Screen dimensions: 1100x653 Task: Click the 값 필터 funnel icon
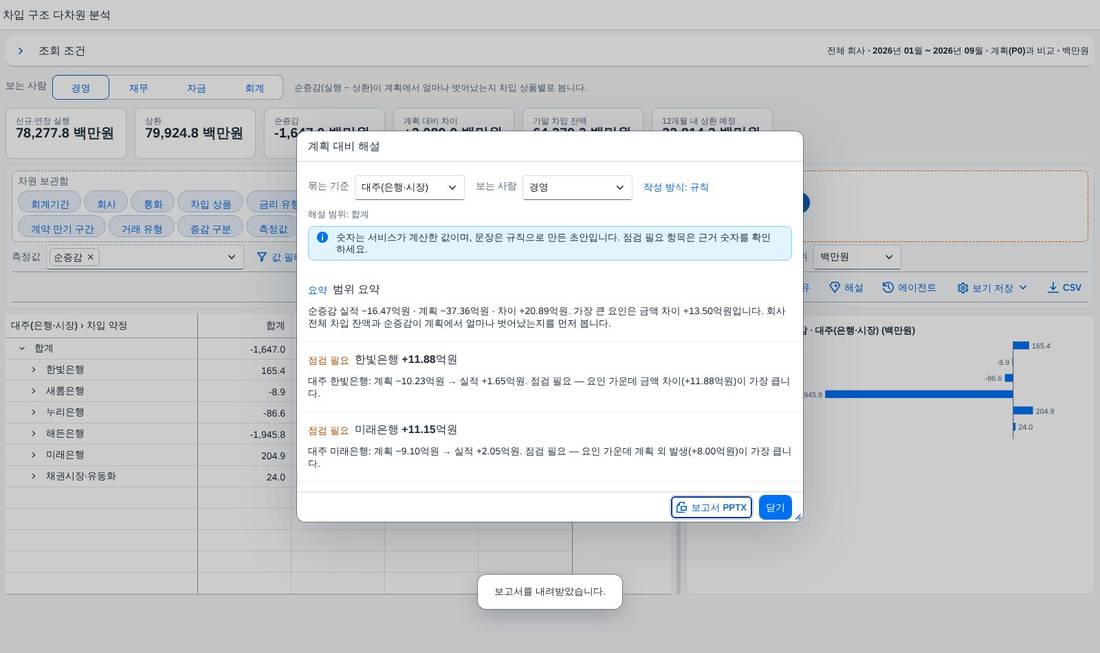coord(262,257)
